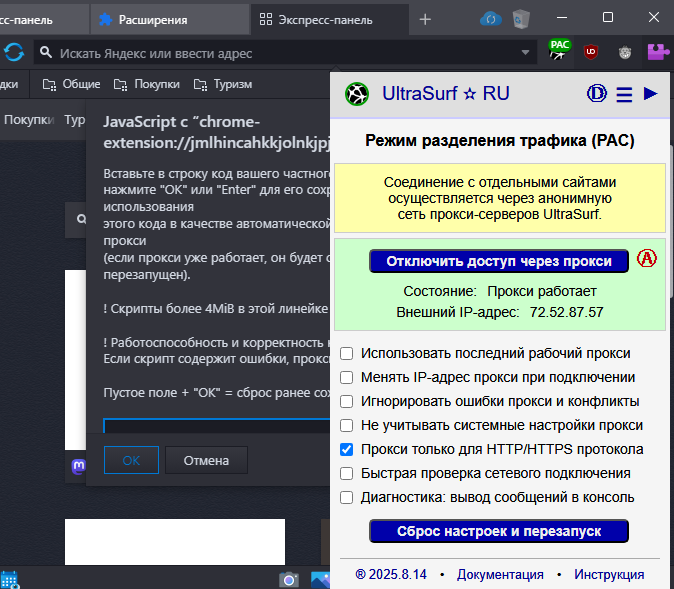The height and width of the screenshot is (589, 674).
Task: Focus the dialog's PAC code input field
Action: pyautogui.click(x=217, y=426)
